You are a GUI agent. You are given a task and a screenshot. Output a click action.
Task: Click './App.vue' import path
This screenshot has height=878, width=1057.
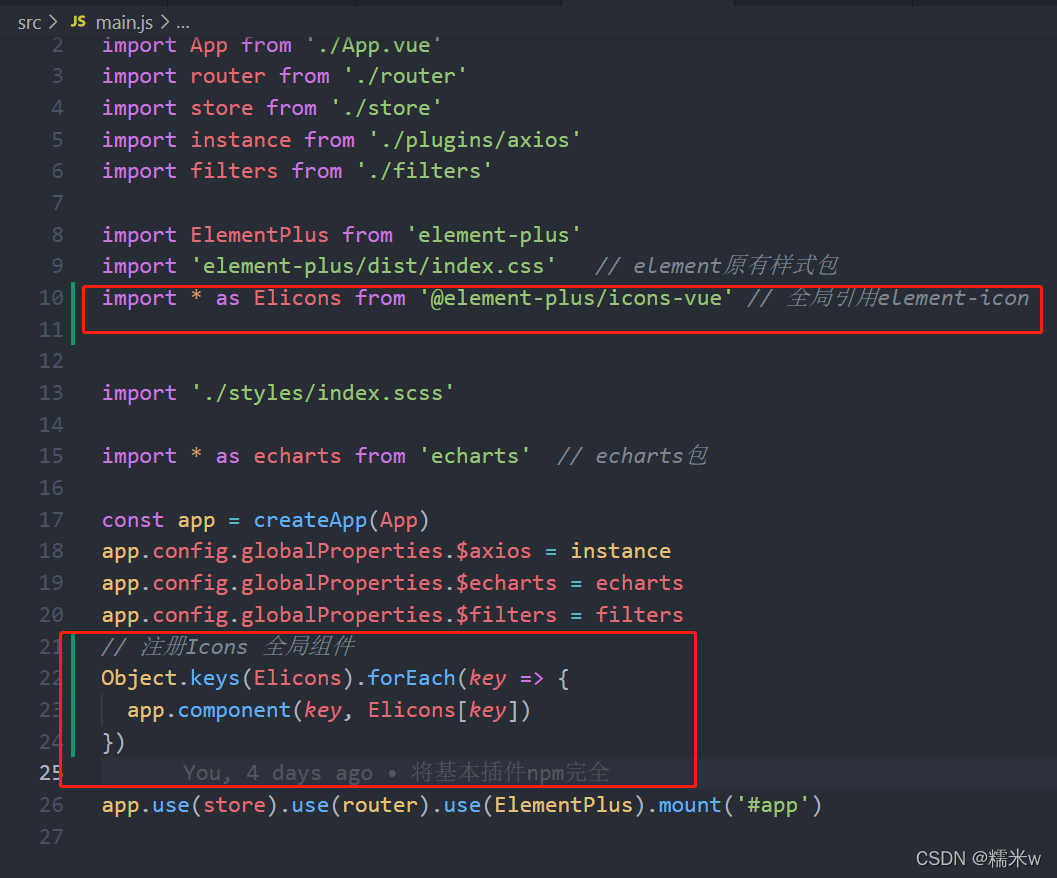tap(373, 45)
